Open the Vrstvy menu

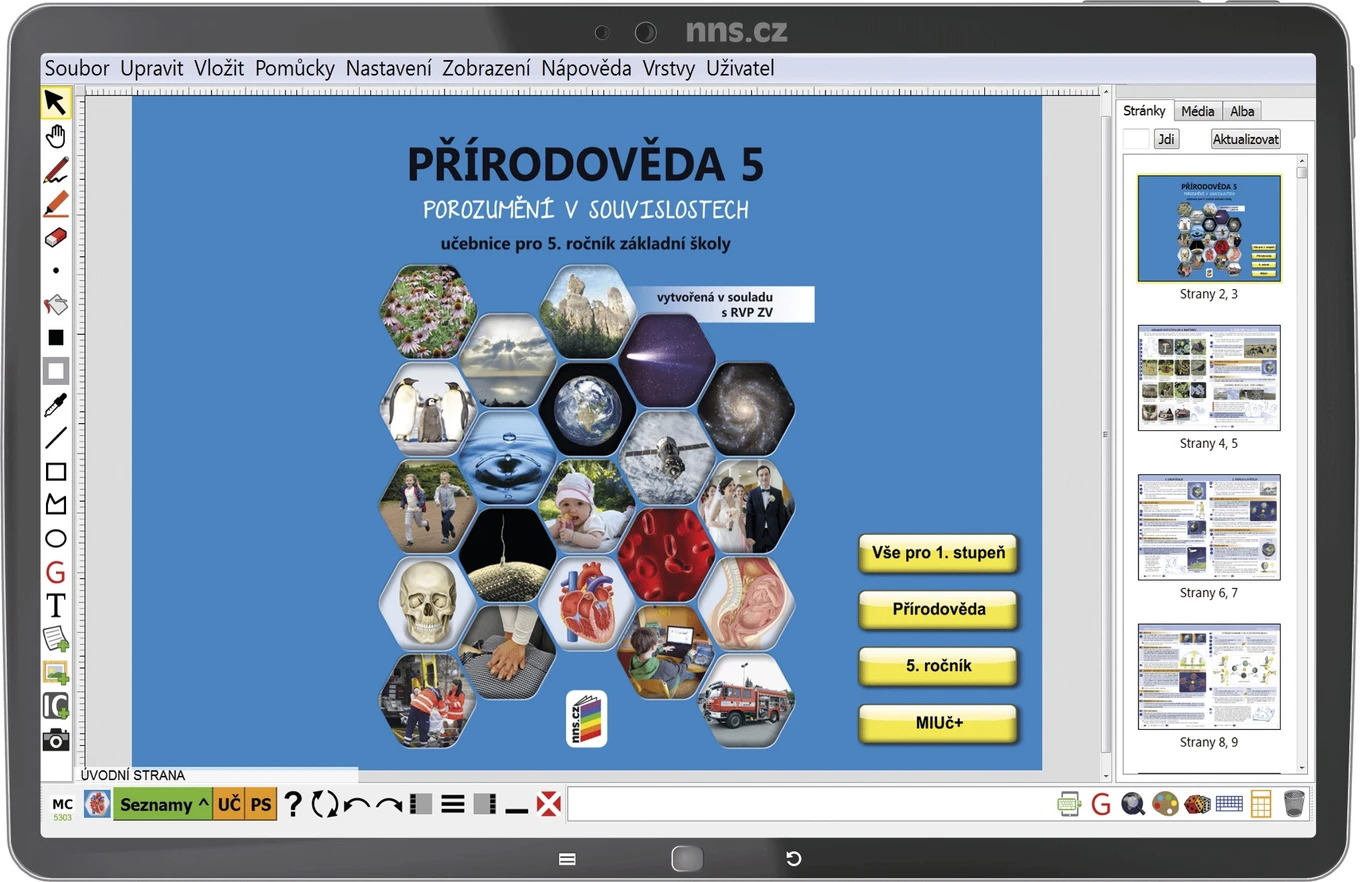point(669,69)
